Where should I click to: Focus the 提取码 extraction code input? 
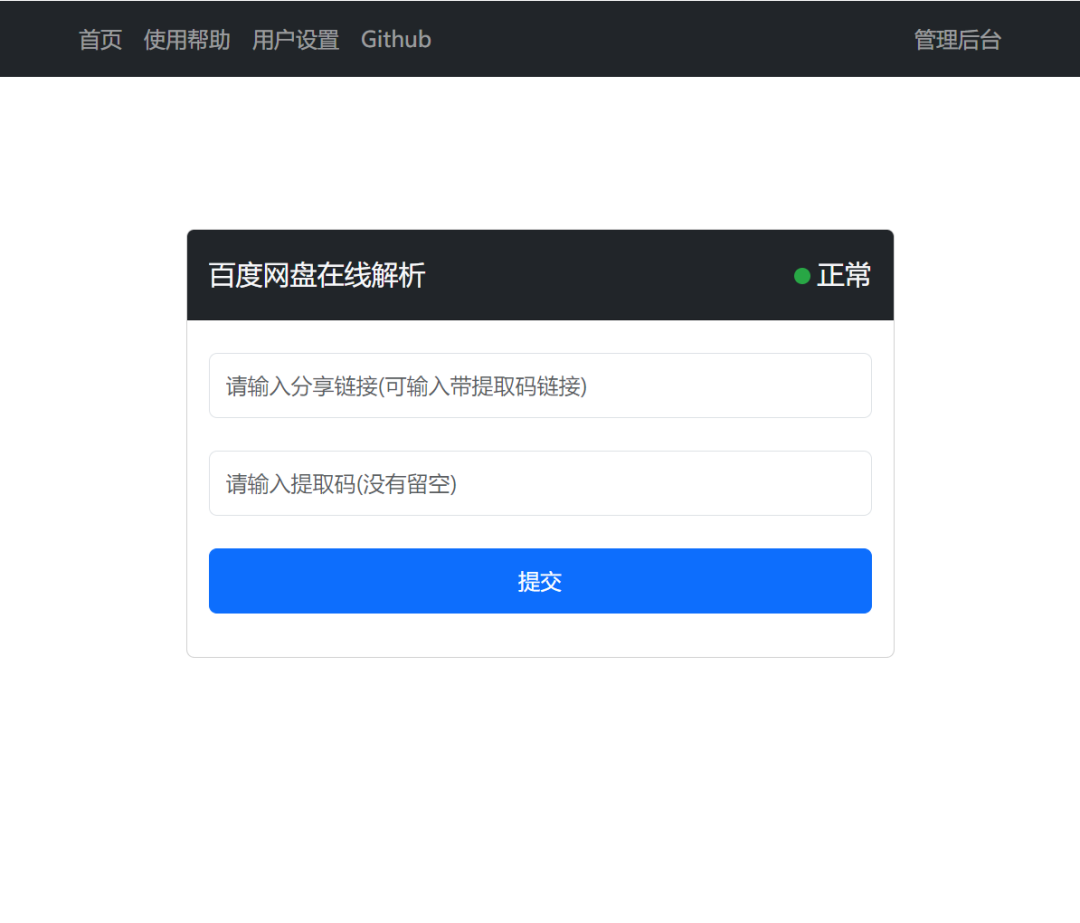coord(540,484)
